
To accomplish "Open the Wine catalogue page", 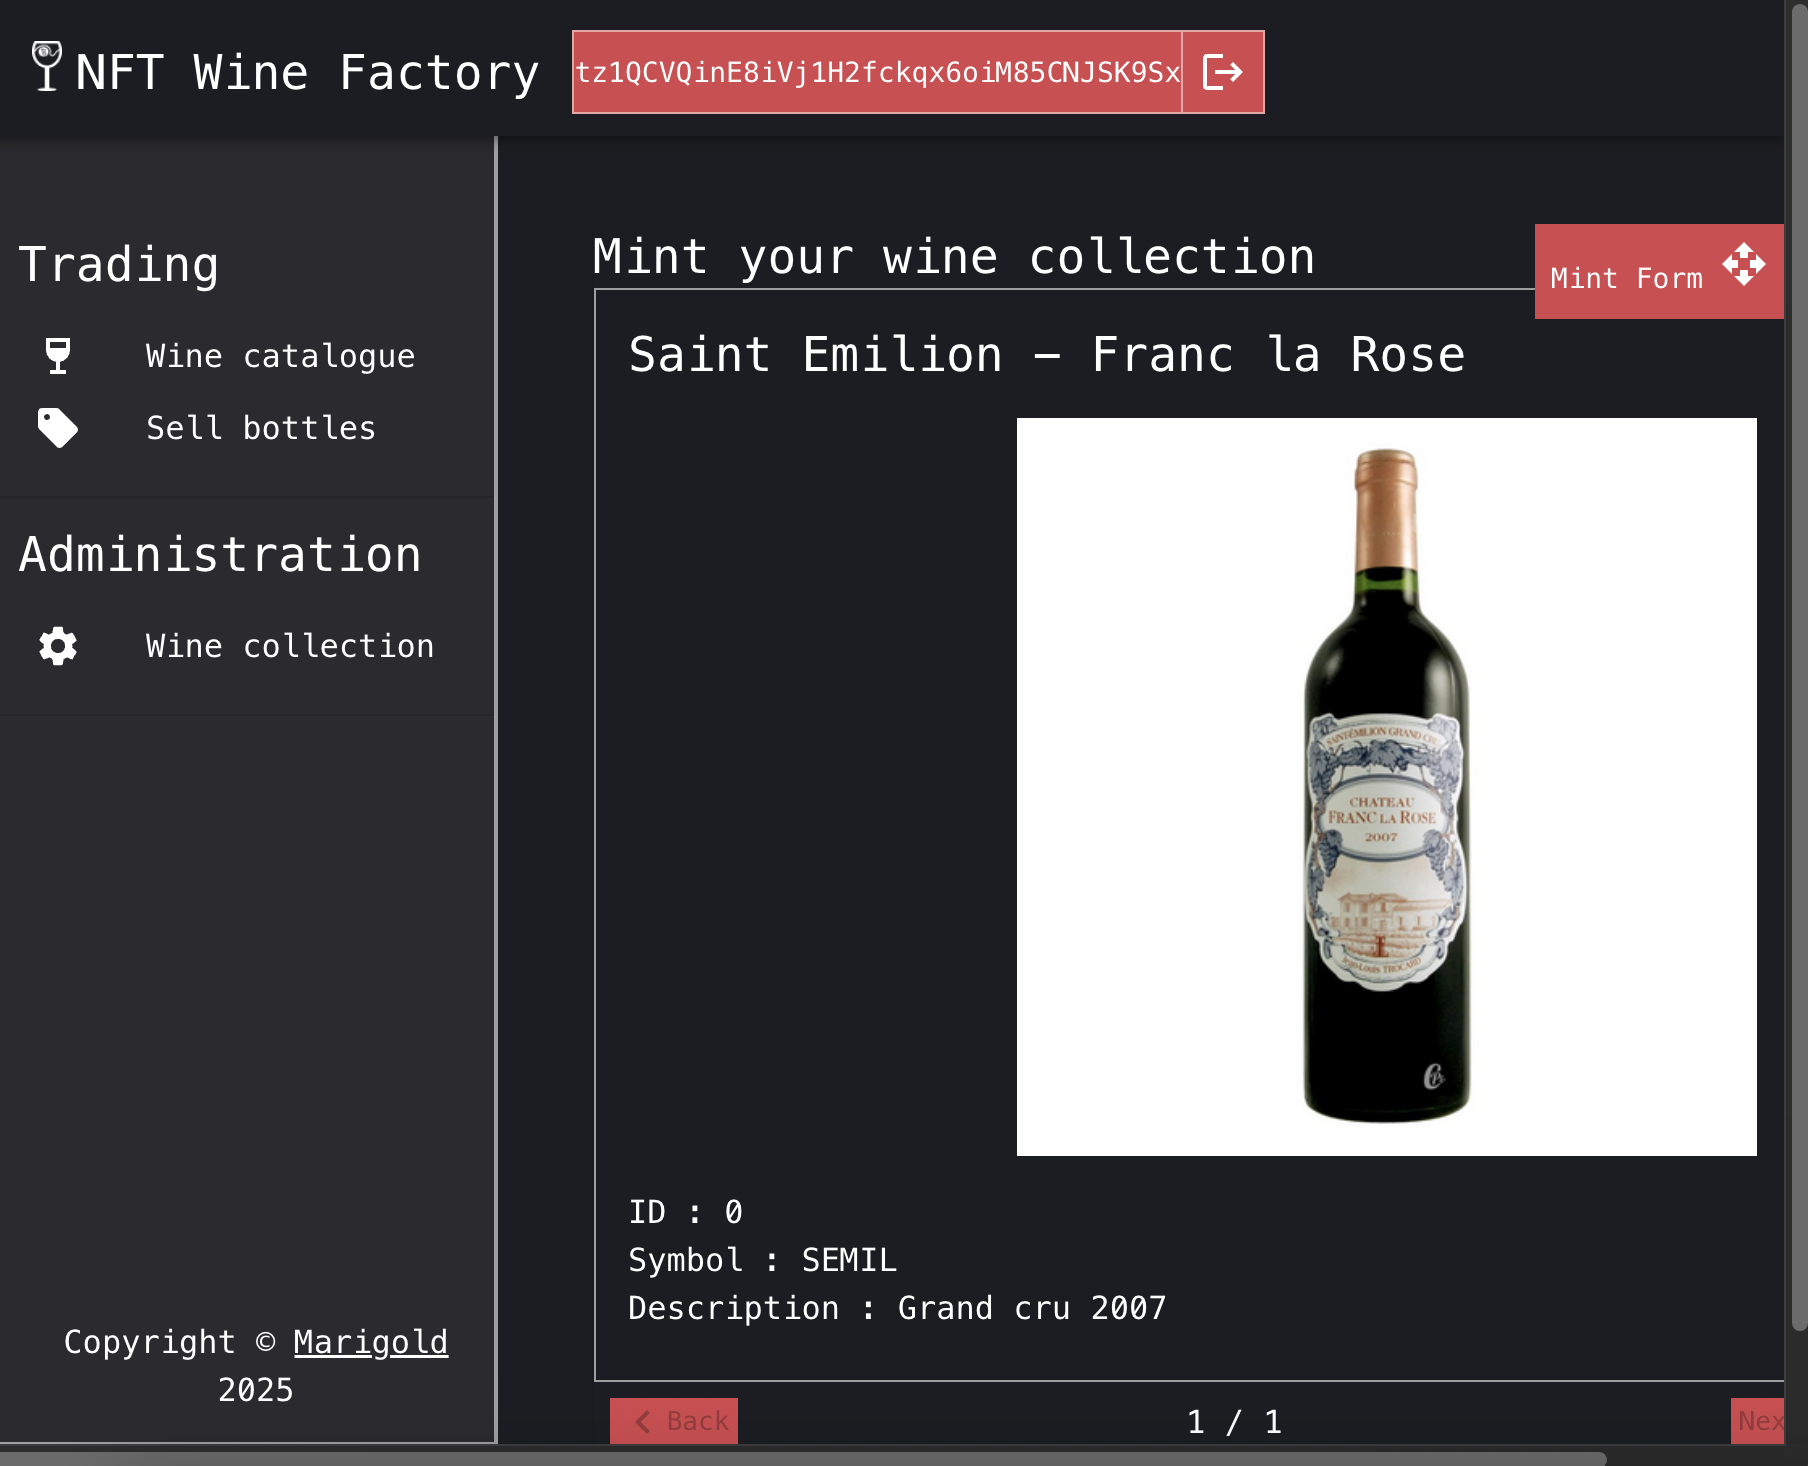I will pyautogui.click(x=280, y=355).
